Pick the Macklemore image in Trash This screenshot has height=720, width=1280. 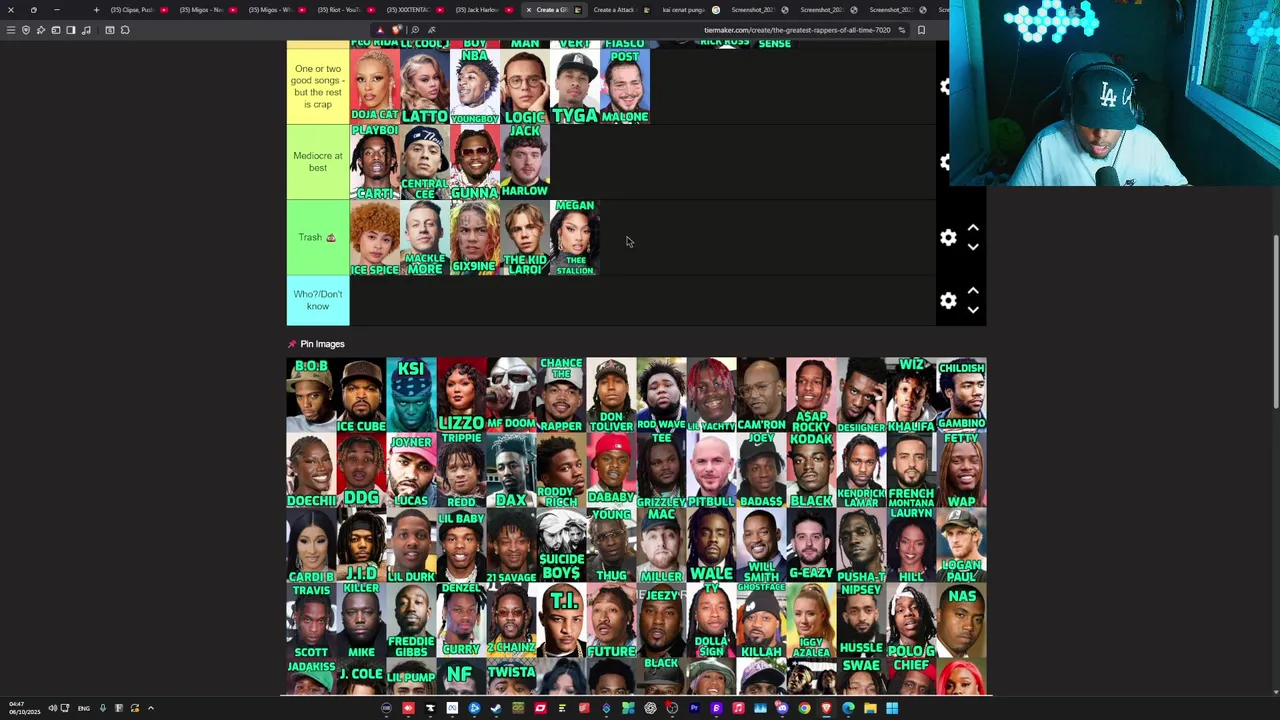click(x=425, y=238)
